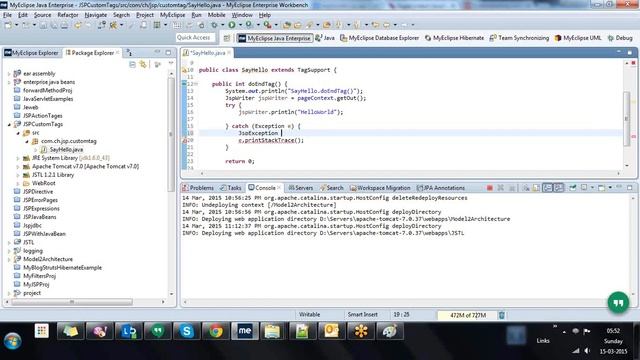Click editor vertical scrollbar thumb
The image size is (640, 360).
click(626, 118)
